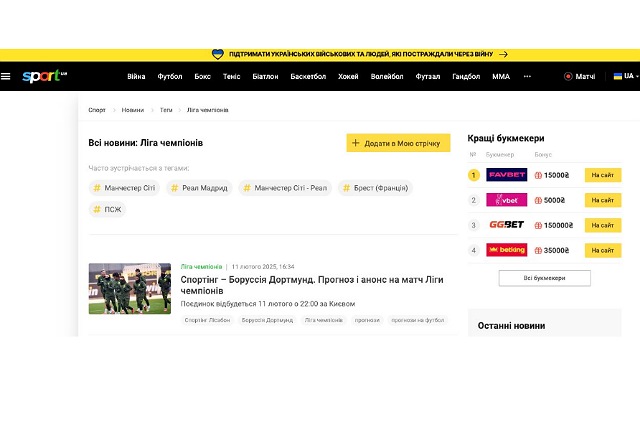
Task: Open the hamburger side menu
Action: 6,76
